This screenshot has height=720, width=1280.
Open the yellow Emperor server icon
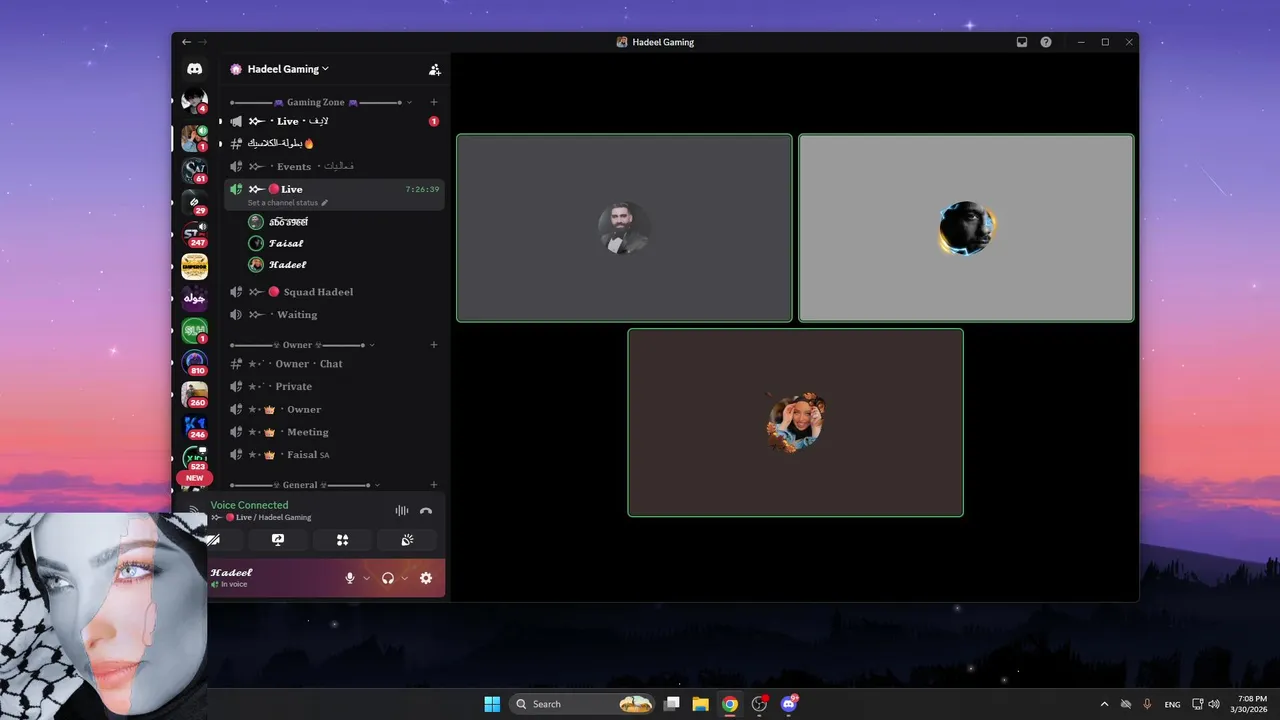click(194, 266)
